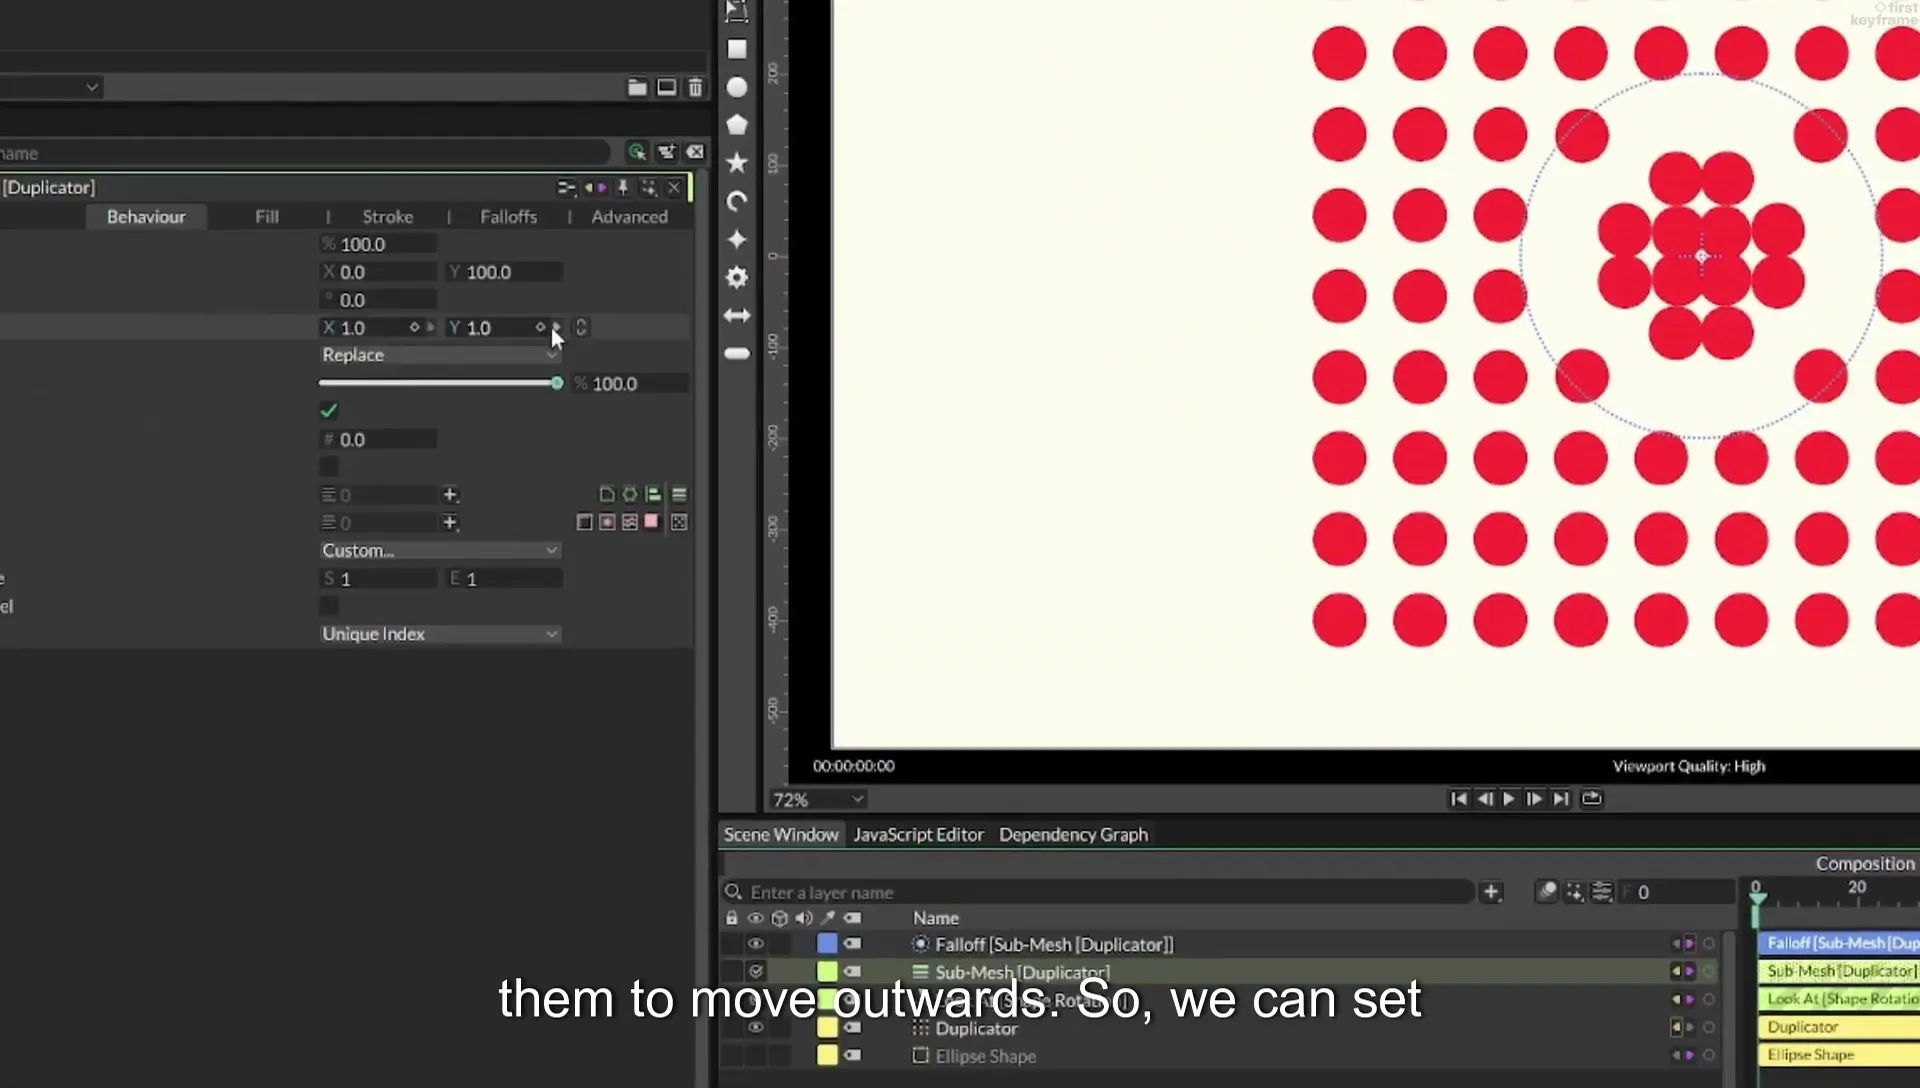Select the Polygon shape tool
The image size is (1920, 1088).
point(737,125)
